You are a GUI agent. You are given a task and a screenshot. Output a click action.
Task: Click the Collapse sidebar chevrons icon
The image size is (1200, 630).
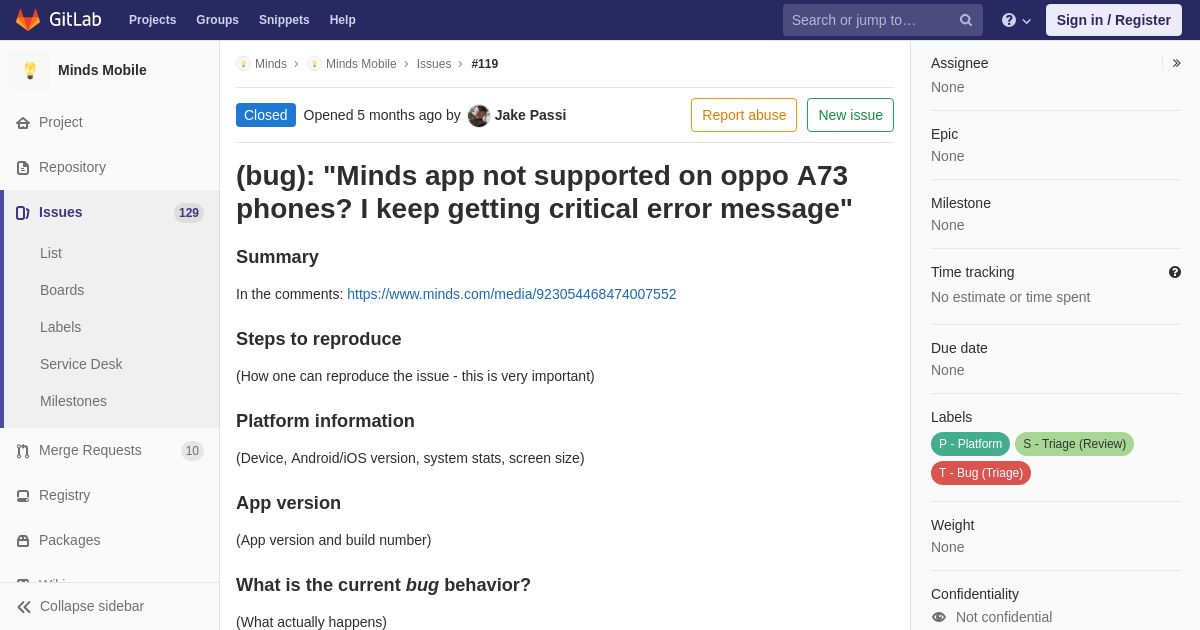(x=24, y=607)
